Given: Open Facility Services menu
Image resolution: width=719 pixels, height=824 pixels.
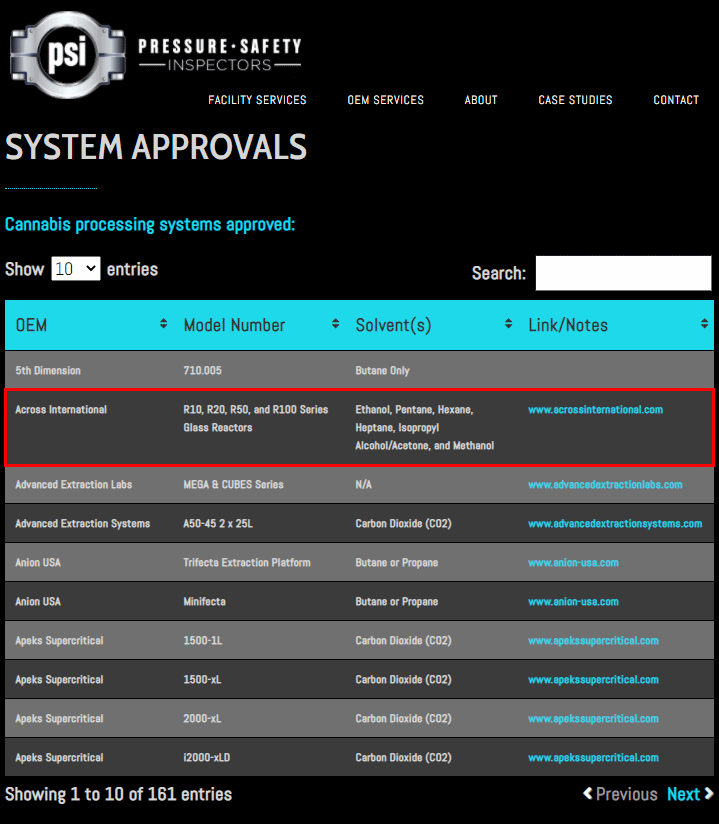Looking at the screenshot, I should pyautogui.click(x=257, y=100).
